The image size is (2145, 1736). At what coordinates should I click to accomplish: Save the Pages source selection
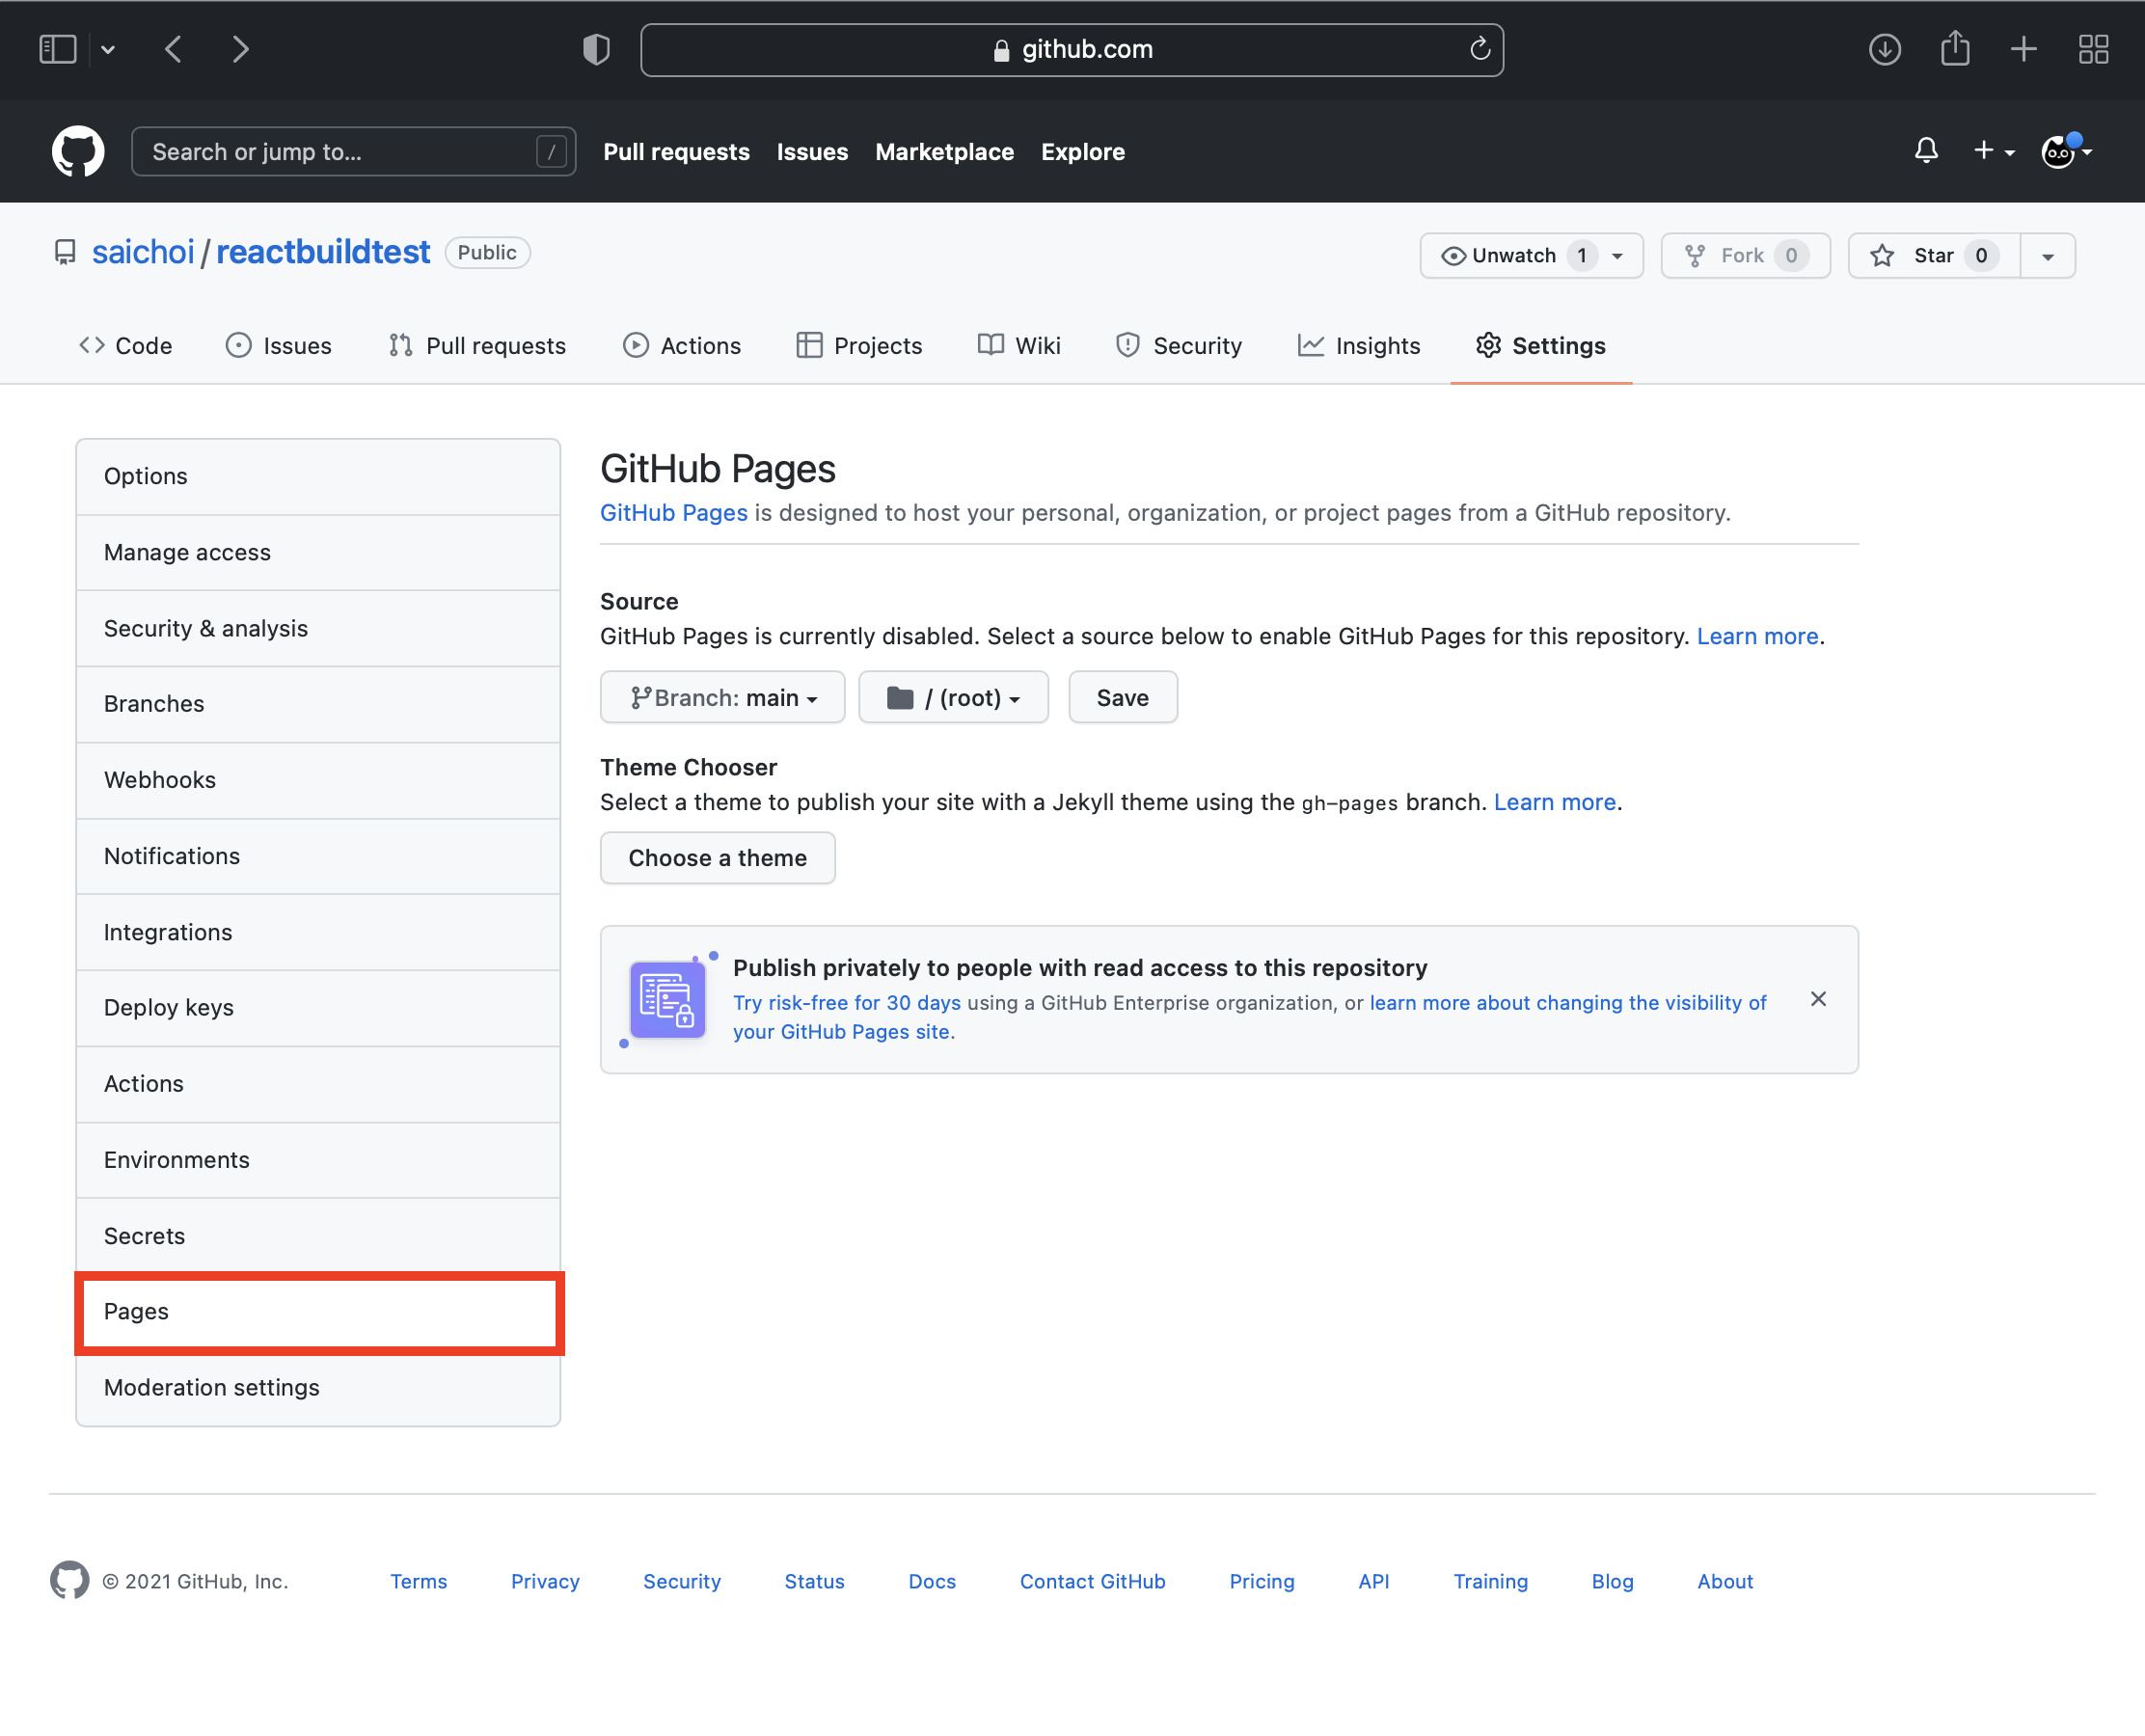[x=1122, y=697]
